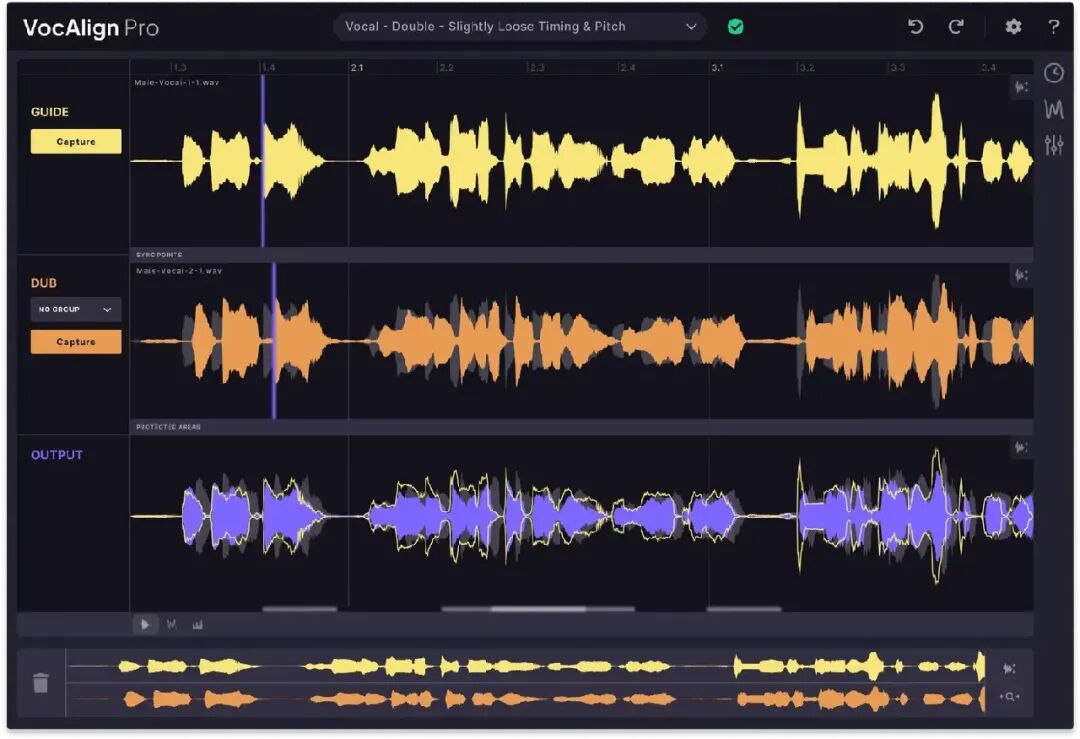This screenshot has height=739, width=1080.
Task: Click the ruler at marker 3.3
Action: coord(897,67)
